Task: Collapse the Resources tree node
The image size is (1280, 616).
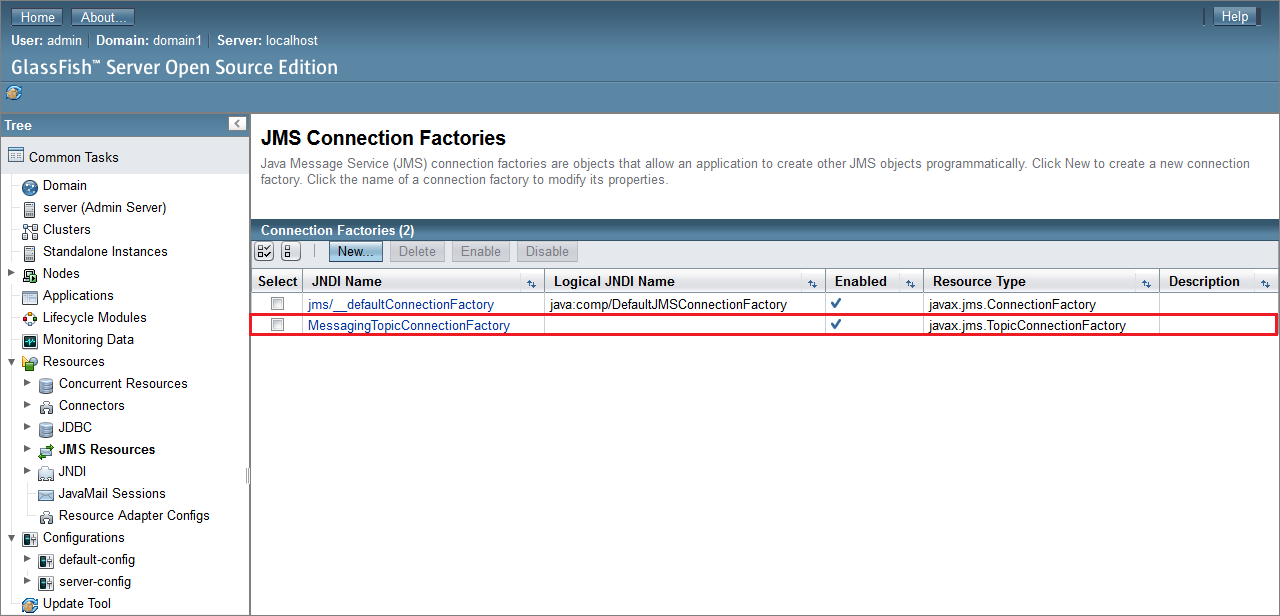Action: 11,361
